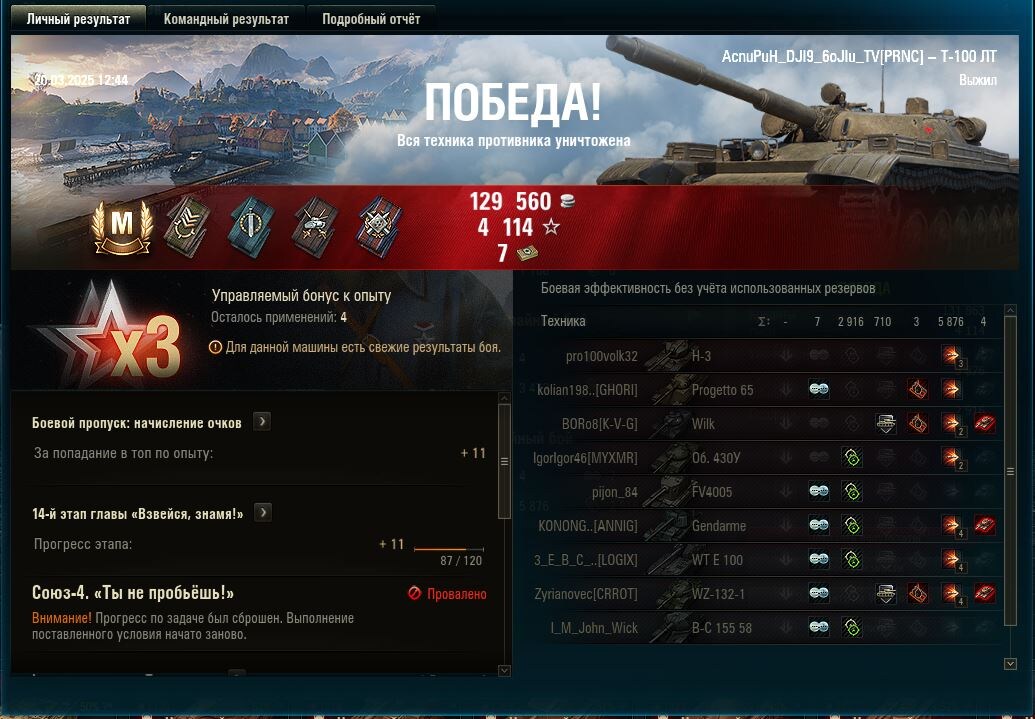Select the Личный результат tab
1035x719 pixels.
click(79, 19)
